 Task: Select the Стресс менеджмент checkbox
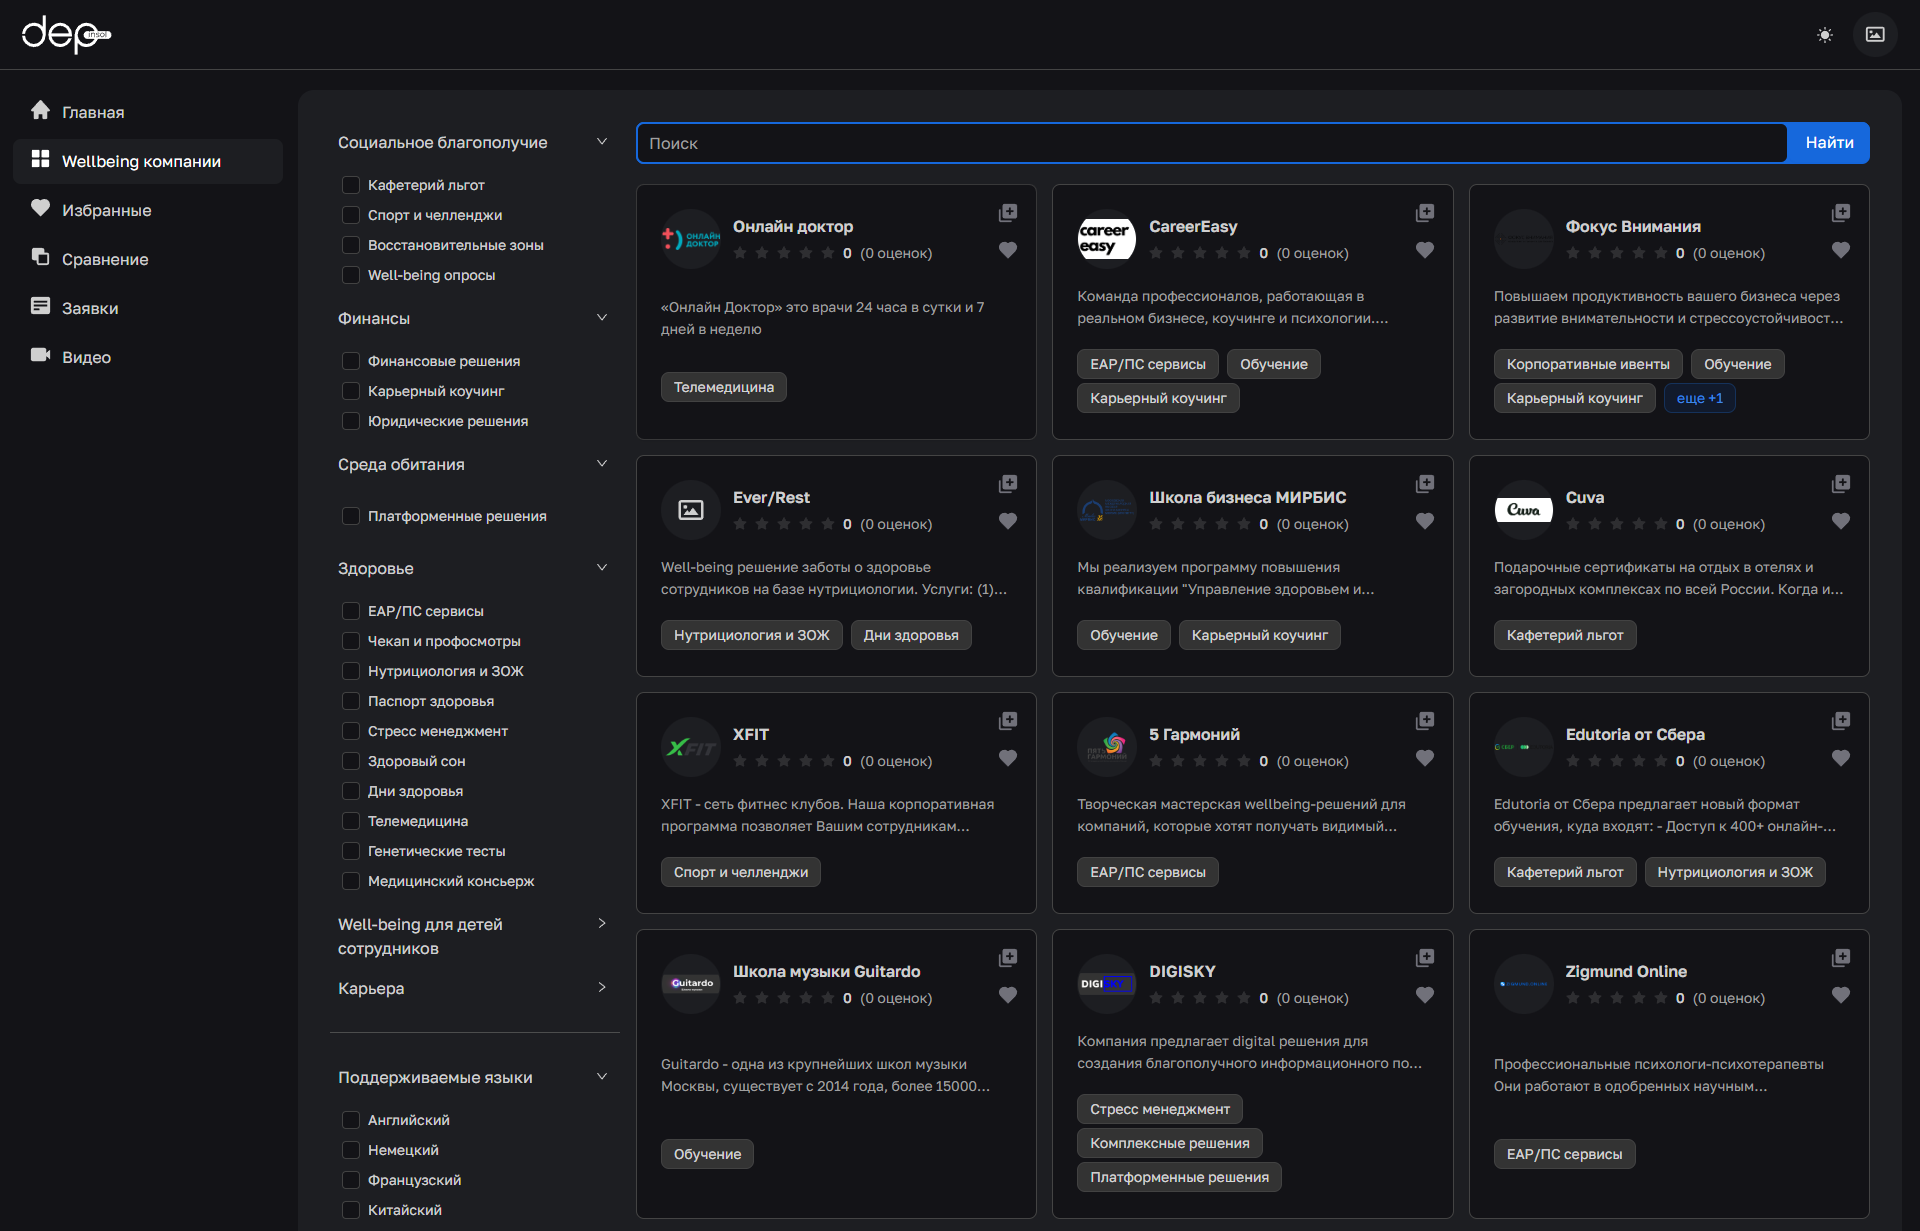point(351,731)
